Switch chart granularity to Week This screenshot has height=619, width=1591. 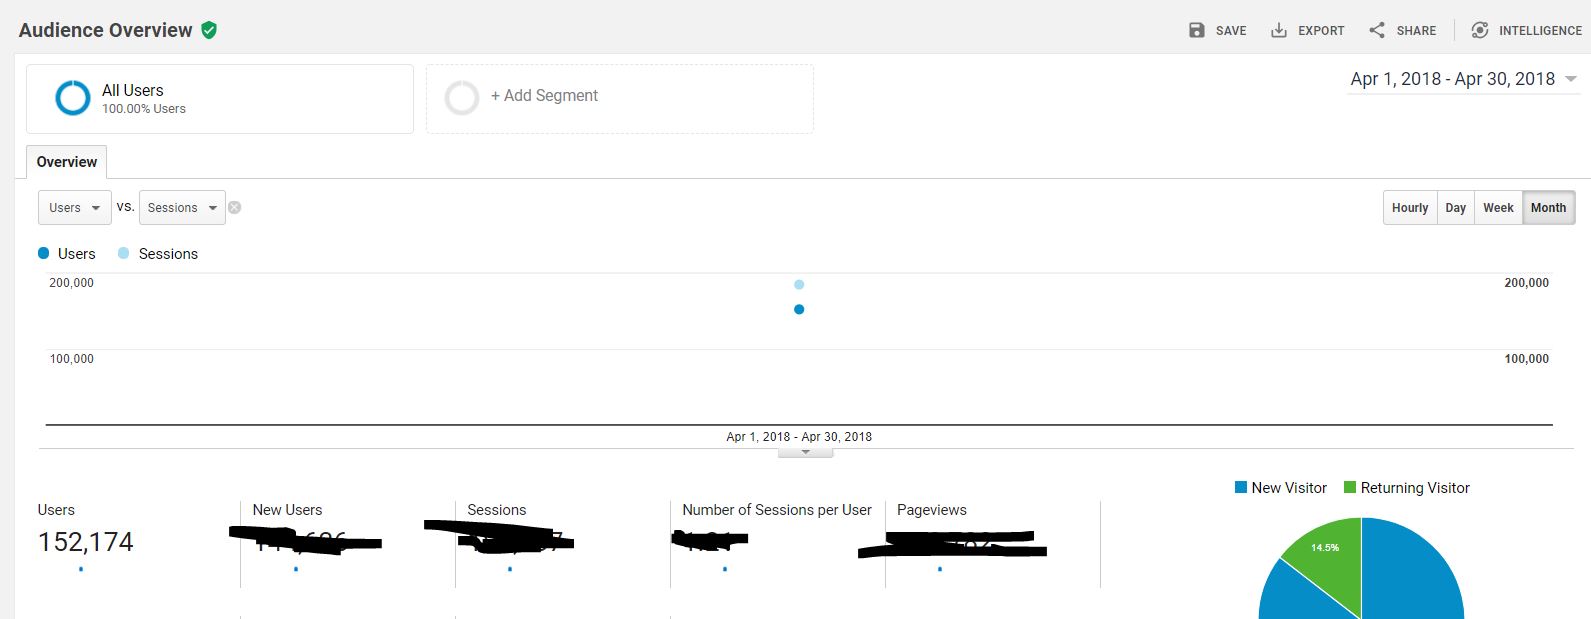coord(1498,208)
